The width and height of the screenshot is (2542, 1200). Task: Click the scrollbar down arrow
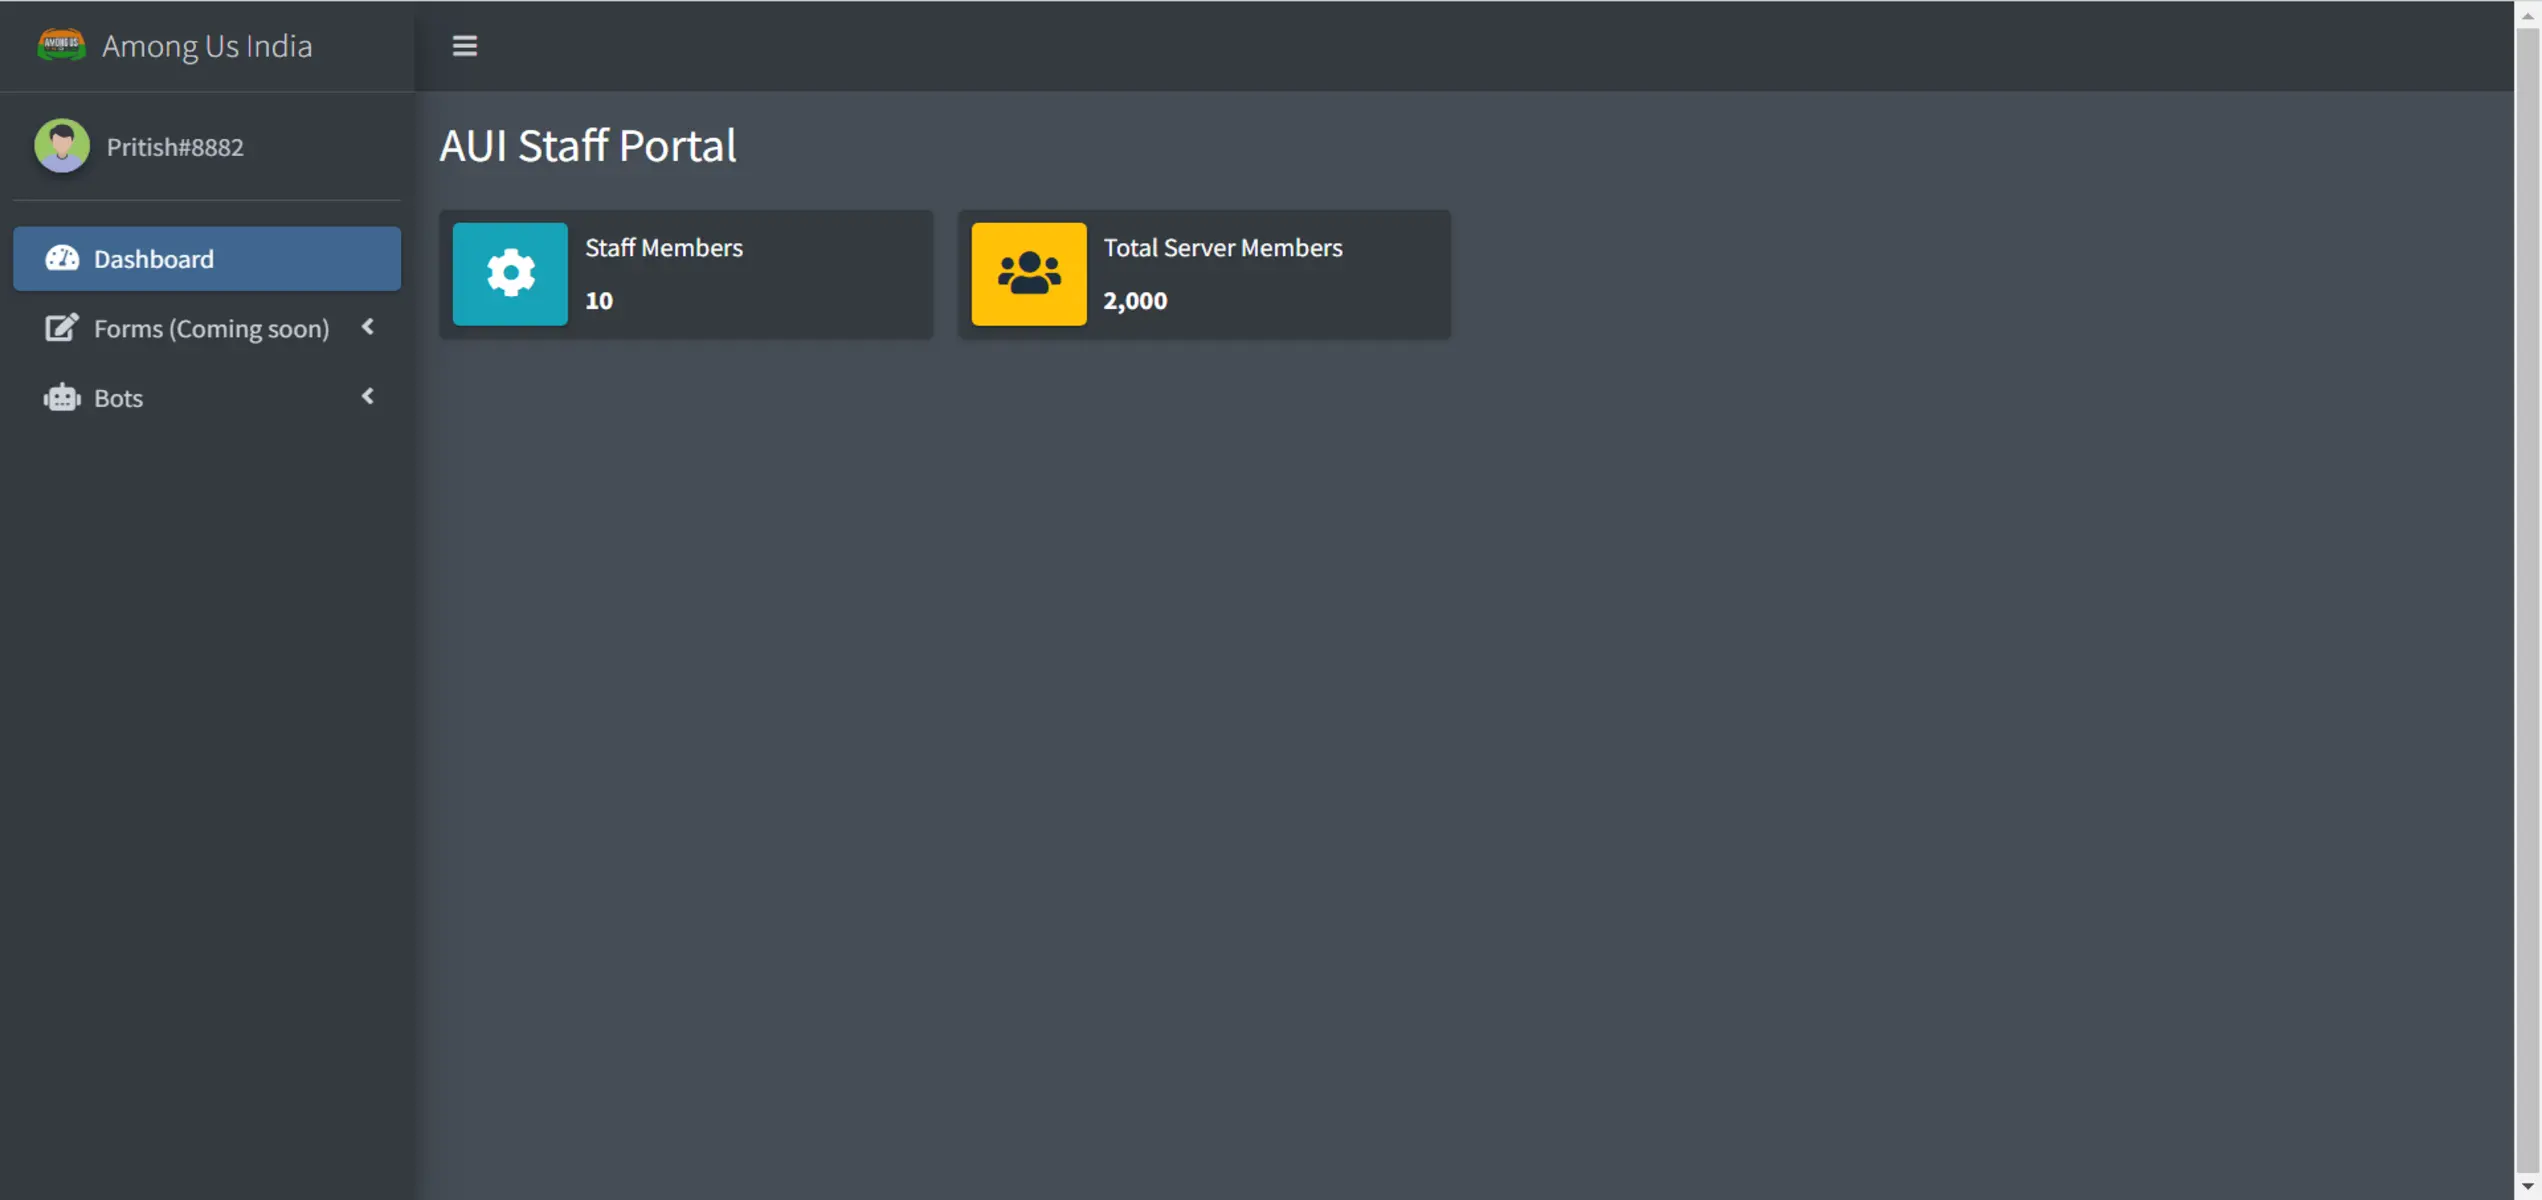pos(2527,1186)
